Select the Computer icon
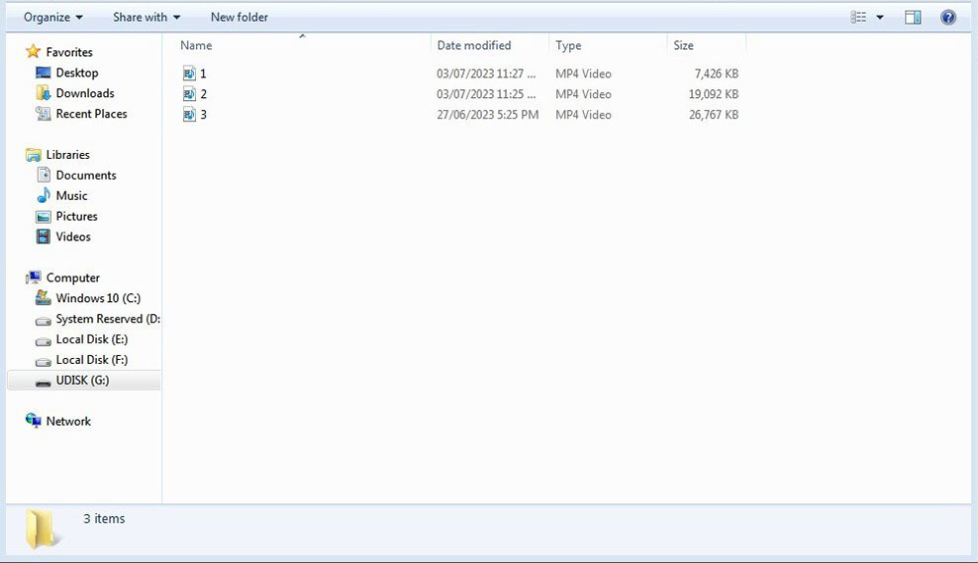Screen dimensions: 978x563 tap(33, 277)
